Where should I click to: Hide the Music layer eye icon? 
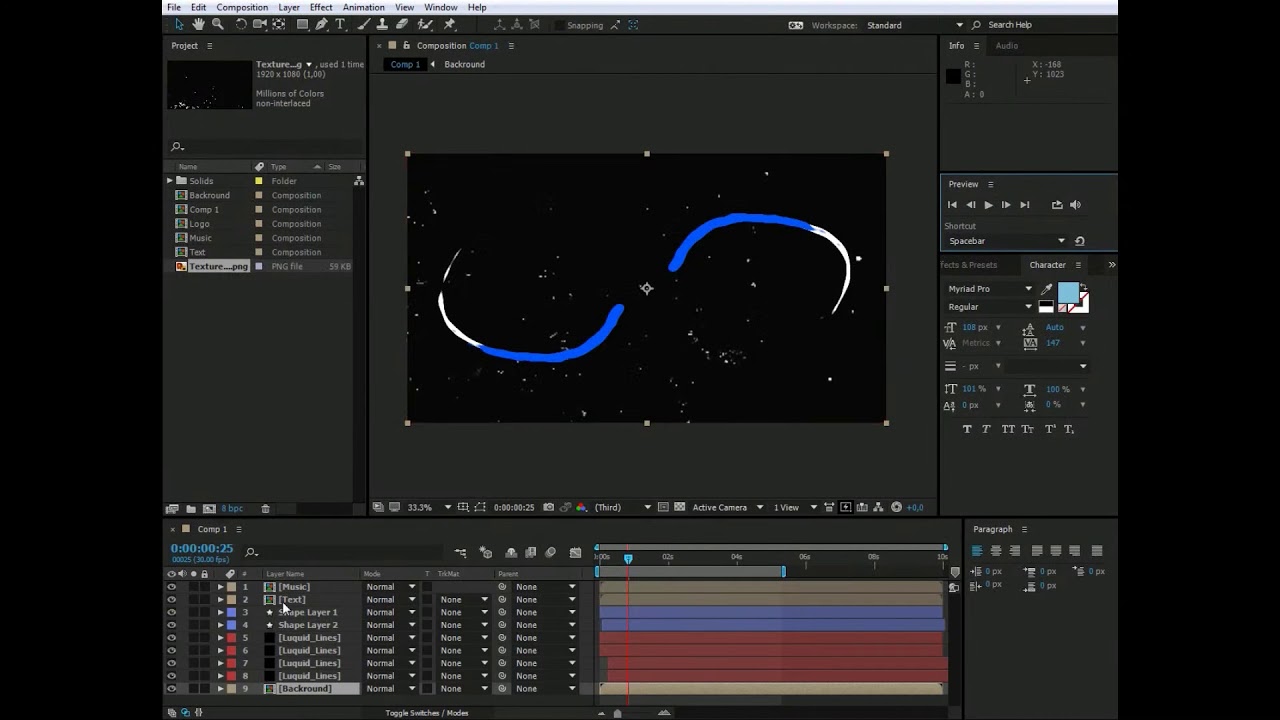[171, 587]
